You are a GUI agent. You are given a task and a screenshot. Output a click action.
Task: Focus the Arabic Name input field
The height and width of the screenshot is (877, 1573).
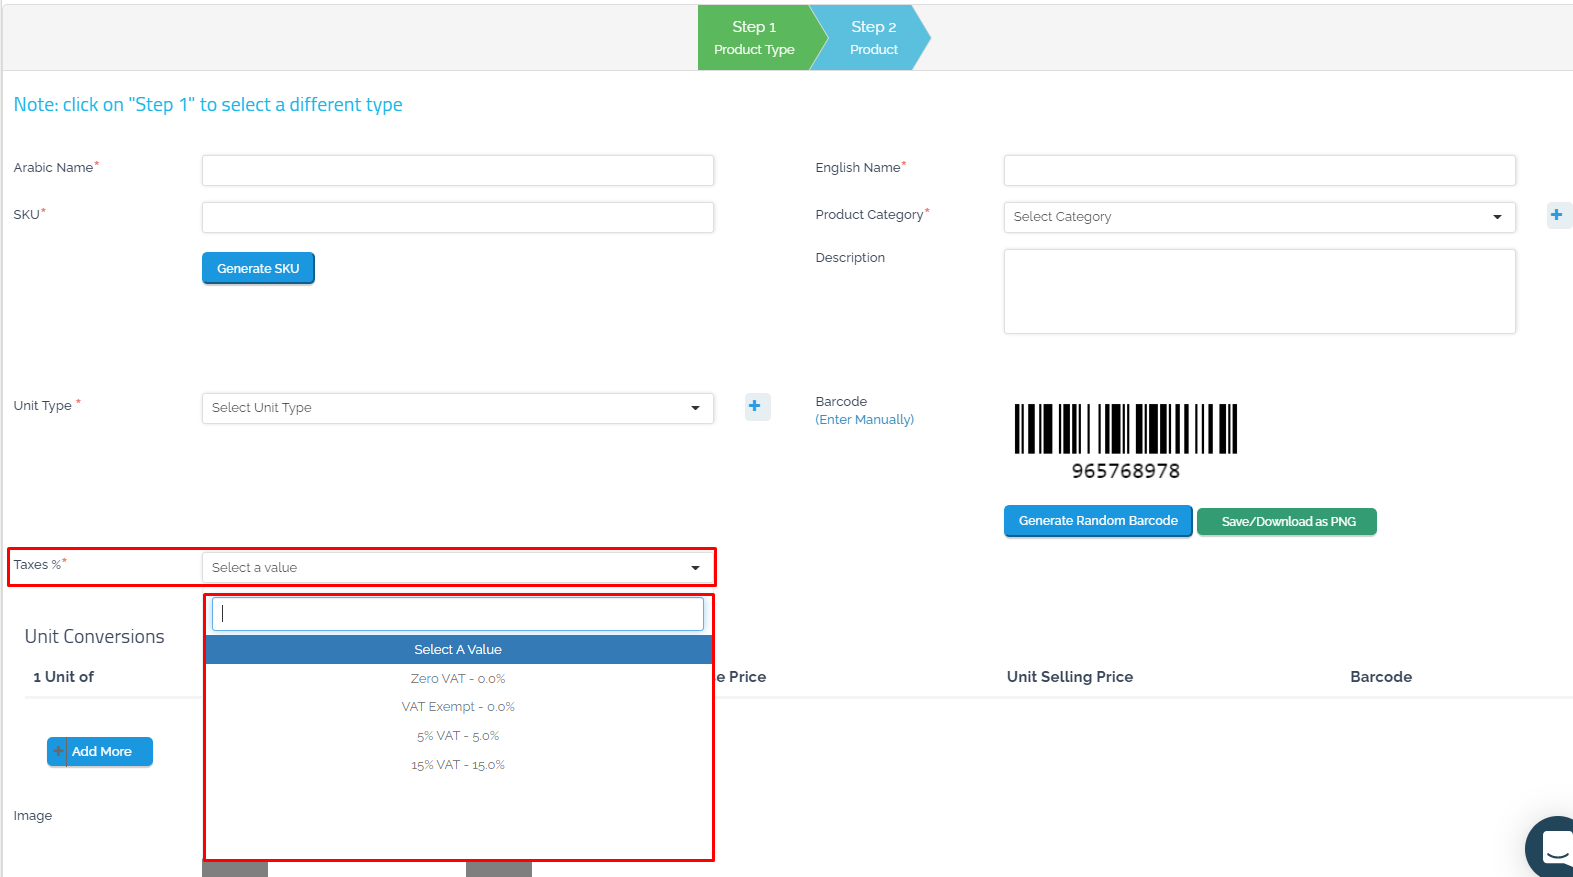[457, 170]
